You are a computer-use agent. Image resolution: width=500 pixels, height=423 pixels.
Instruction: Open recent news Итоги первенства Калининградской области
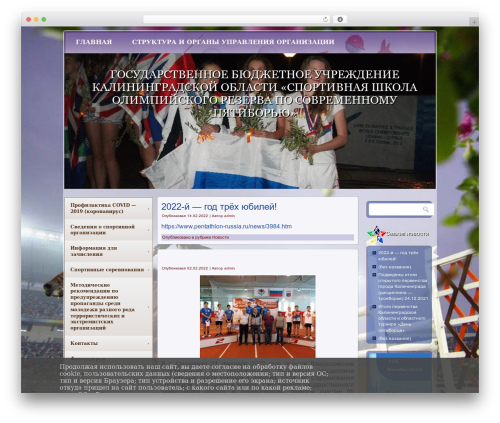402,318
